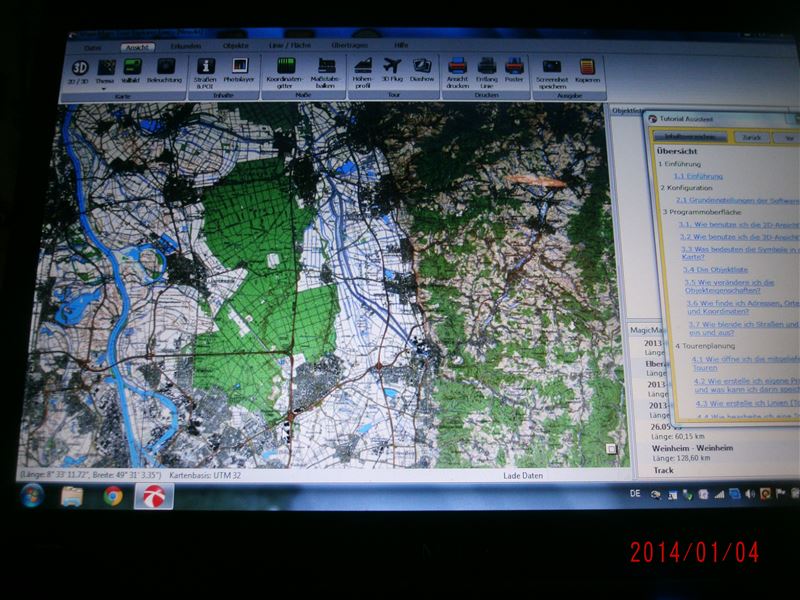The width and height of the screenshot is (800, 600).
Task: Open Google Chrome from the taskbar
Action: tap(112, 495)
